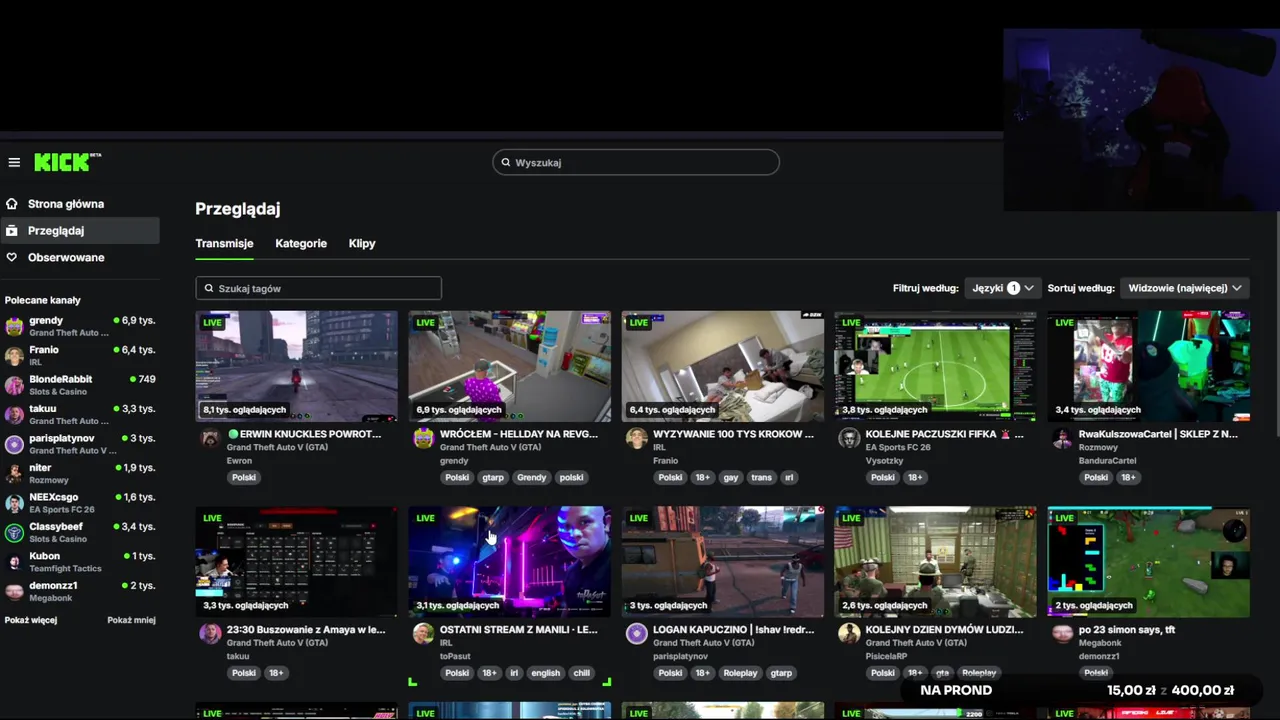The image size is (1280, 720).
Task: Click gay tag under Franio stream
Action: (731, 477)
